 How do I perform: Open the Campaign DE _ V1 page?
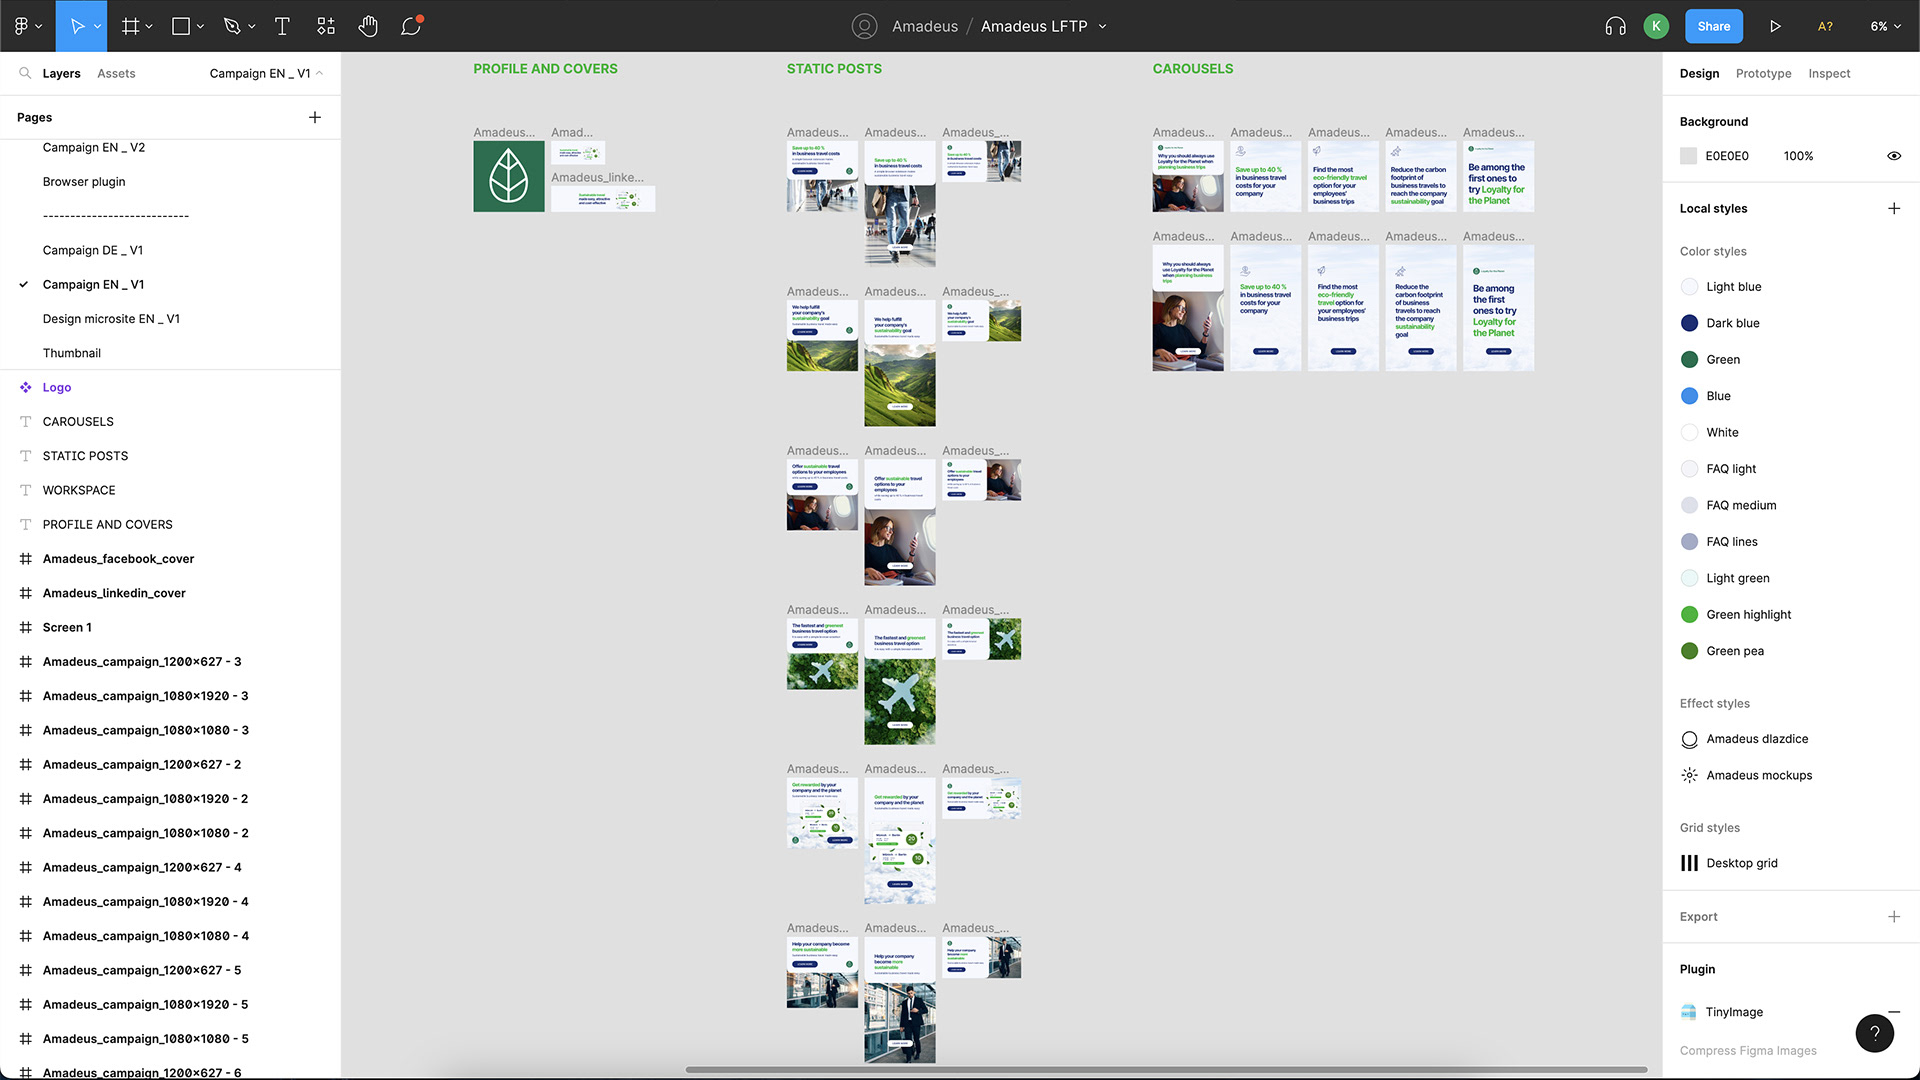point(93,250)
